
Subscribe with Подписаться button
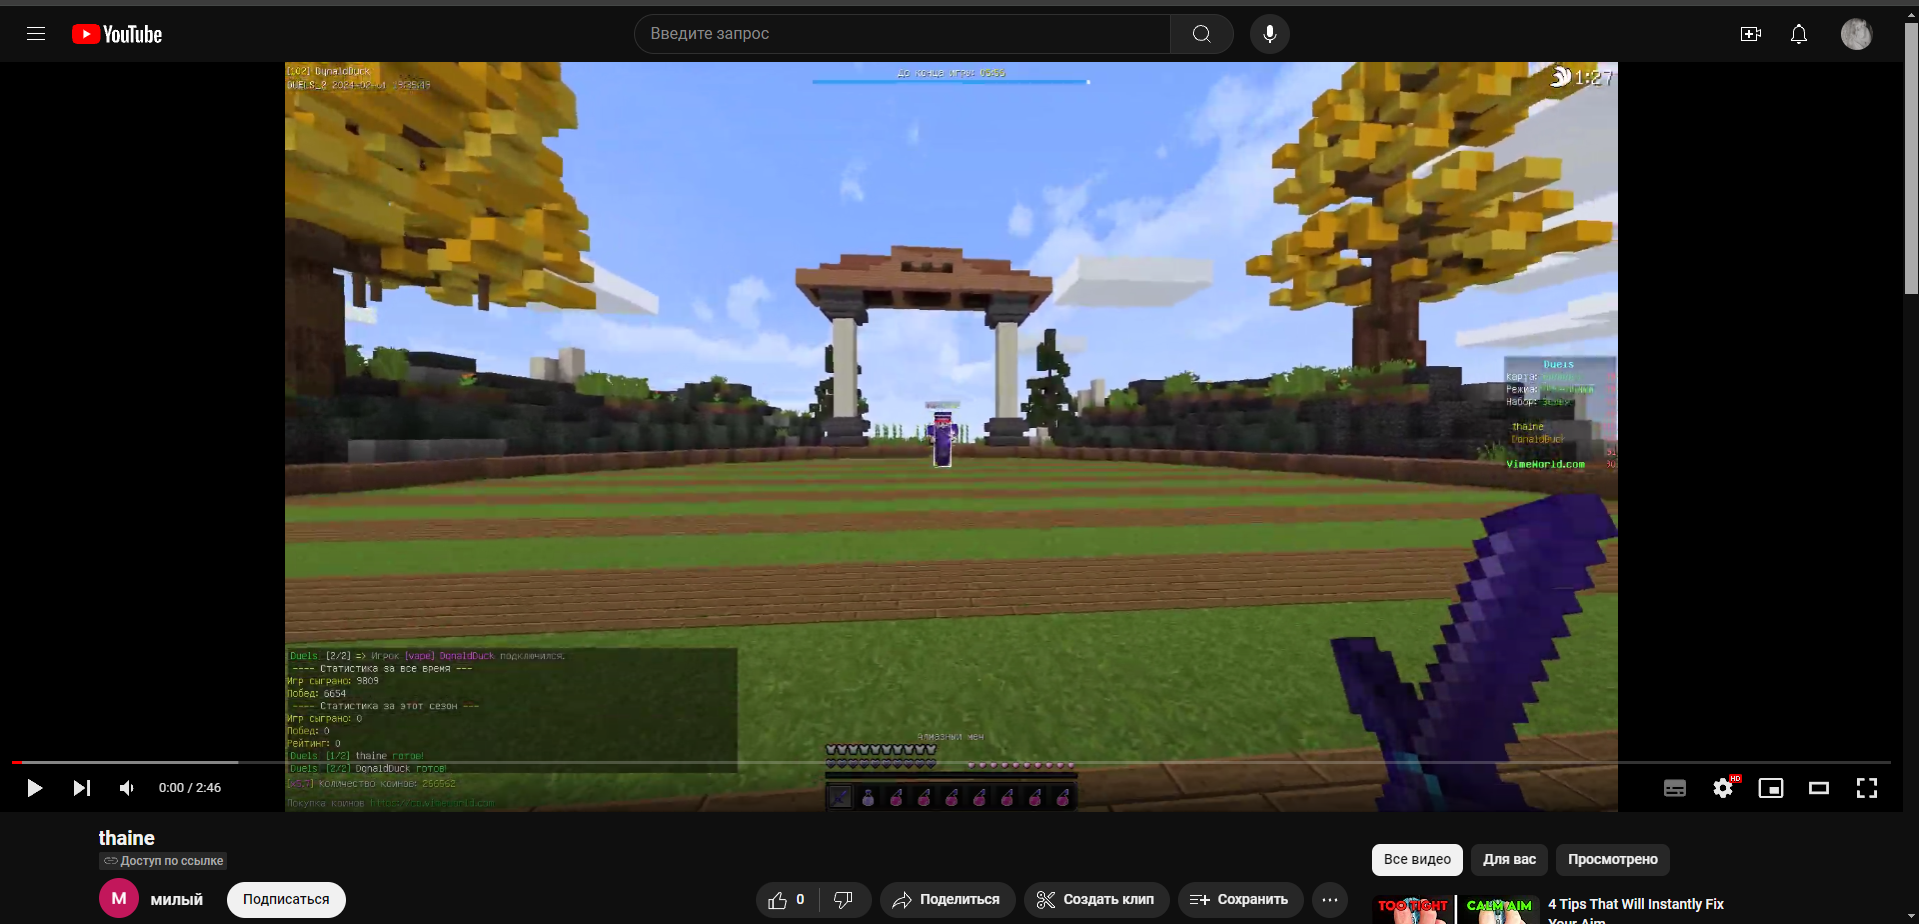286,900
